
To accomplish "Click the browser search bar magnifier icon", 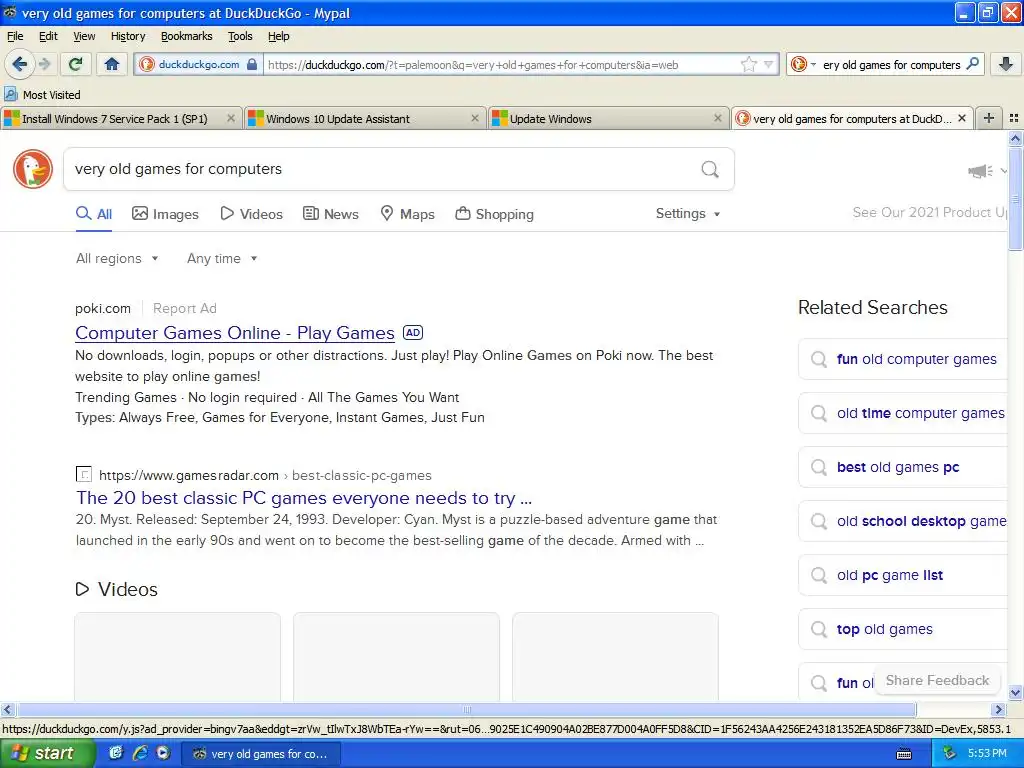I will (972, 64).
